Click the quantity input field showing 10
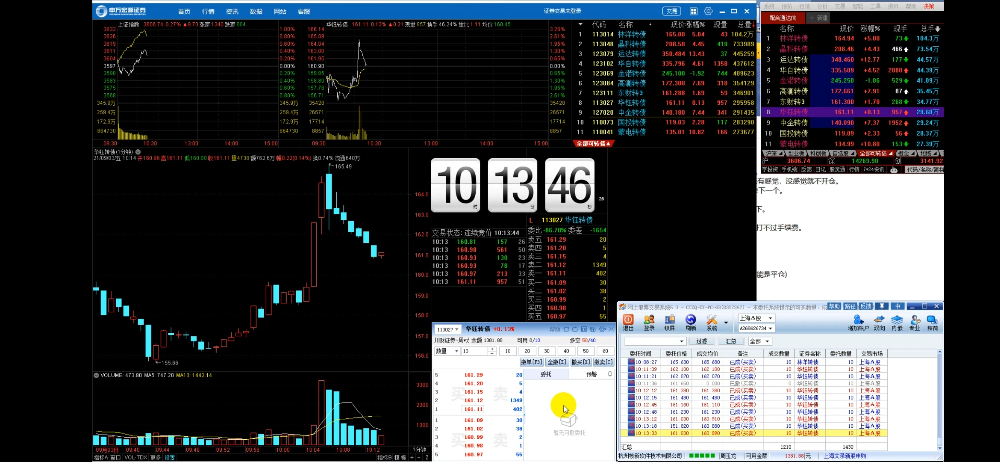 click(x=474, y=351)
